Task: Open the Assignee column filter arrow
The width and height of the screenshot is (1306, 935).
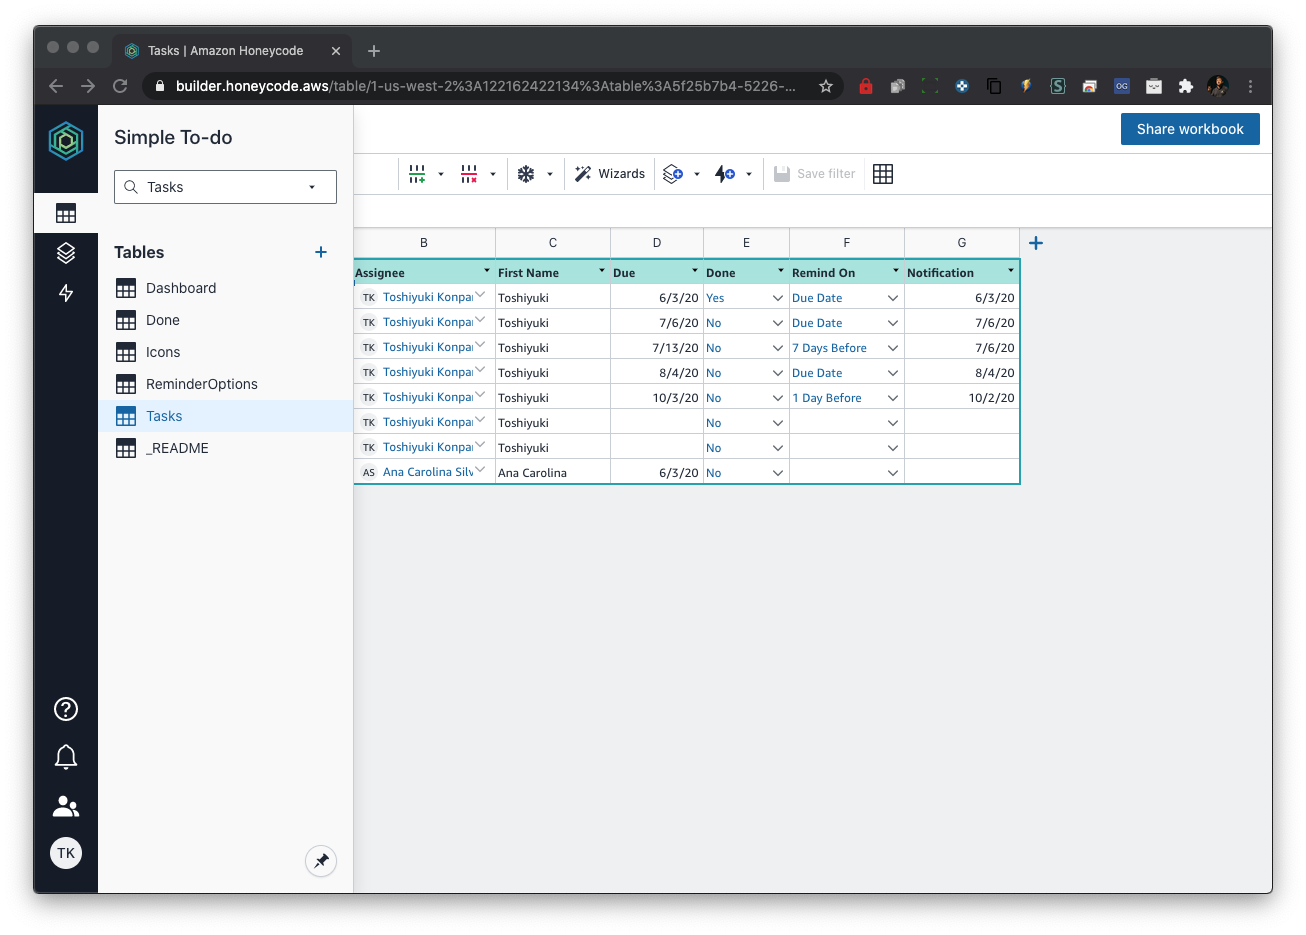Action: click(x=487, y=271)
